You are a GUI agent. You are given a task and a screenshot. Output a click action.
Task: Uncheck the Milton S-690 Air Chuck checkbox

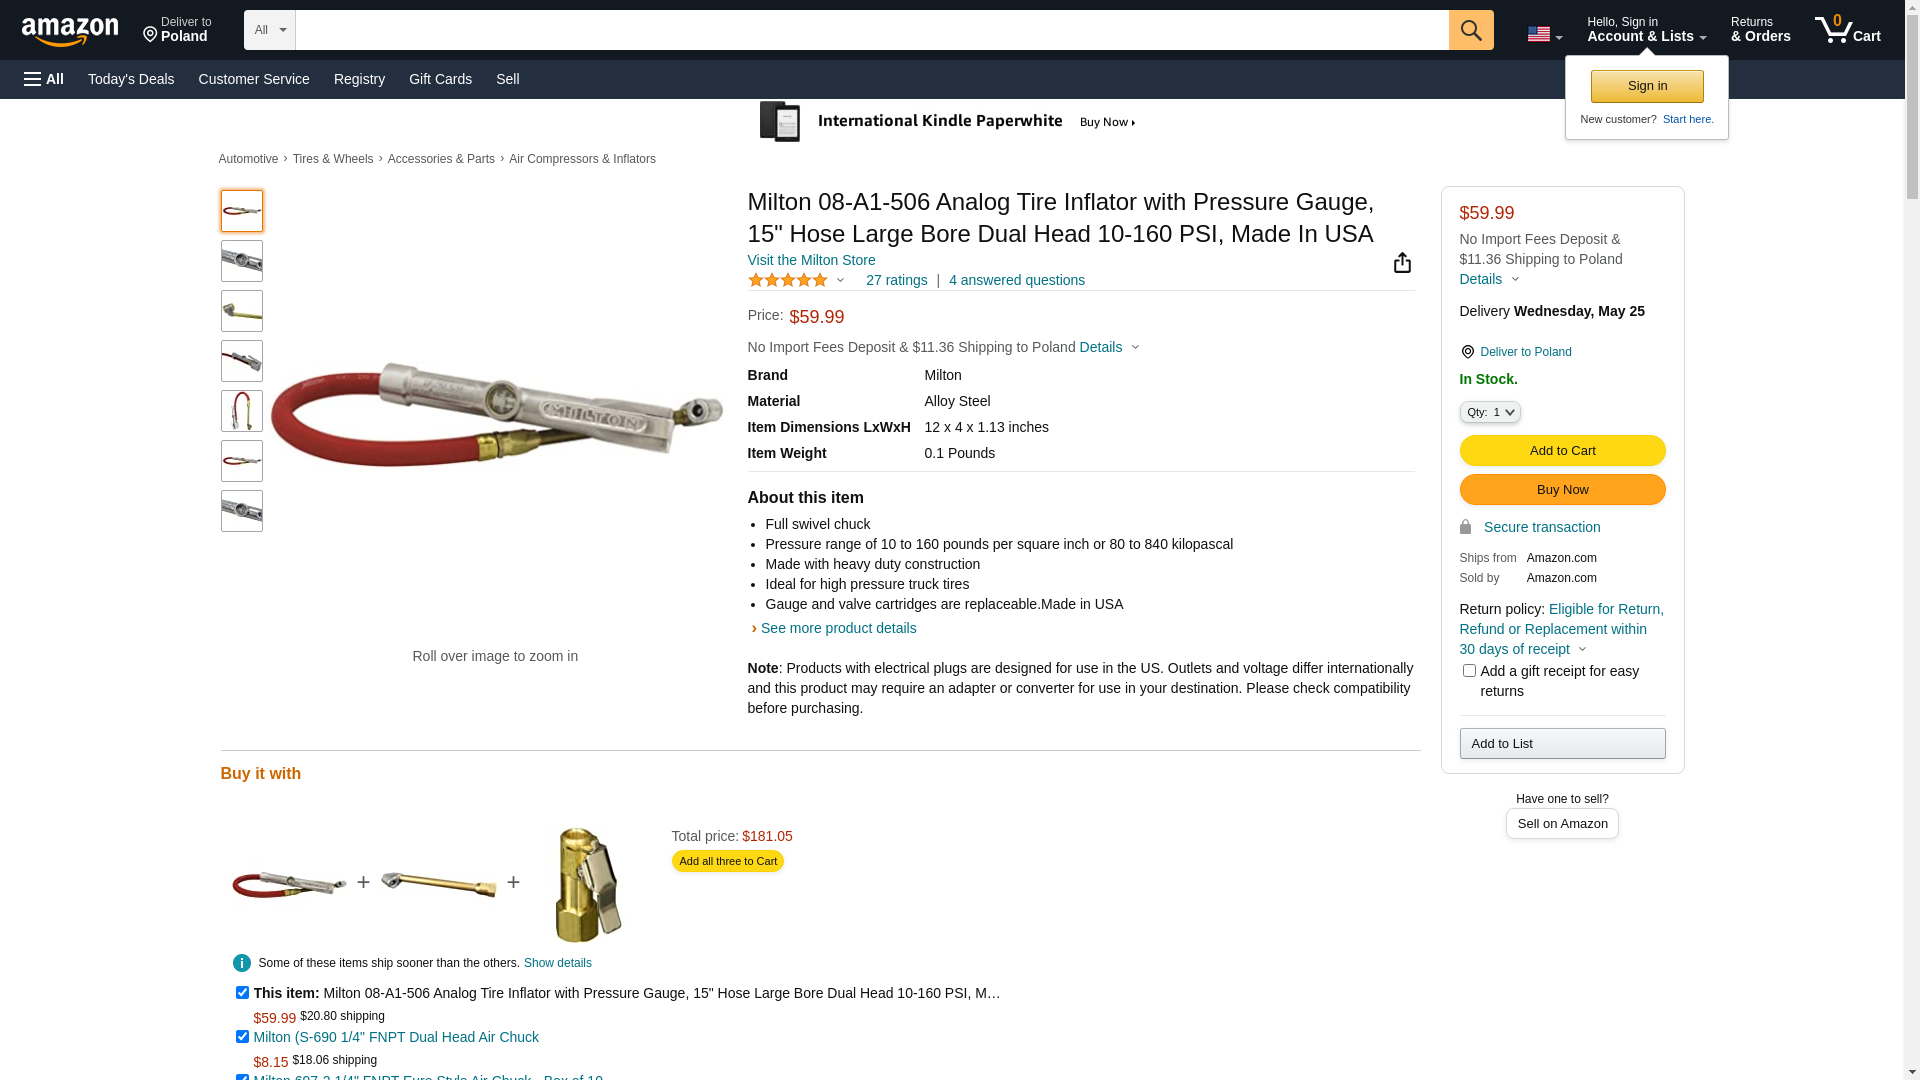242,1037
